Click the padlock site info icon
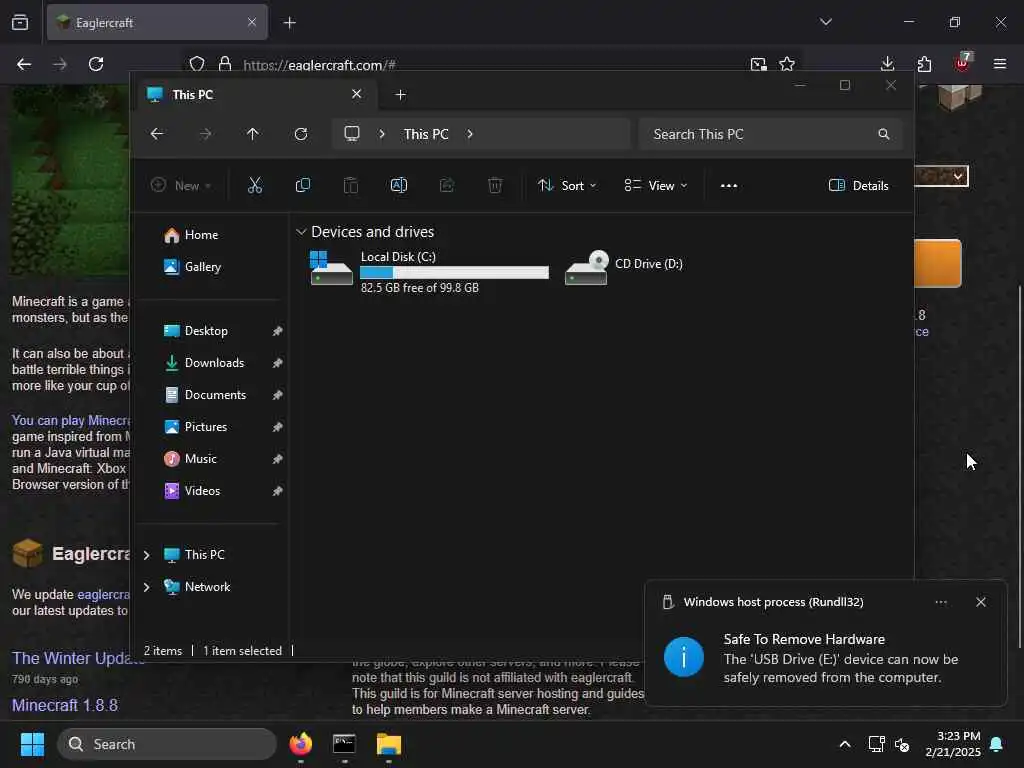This screenshot has width=1024, height=768. coord(225,64)
